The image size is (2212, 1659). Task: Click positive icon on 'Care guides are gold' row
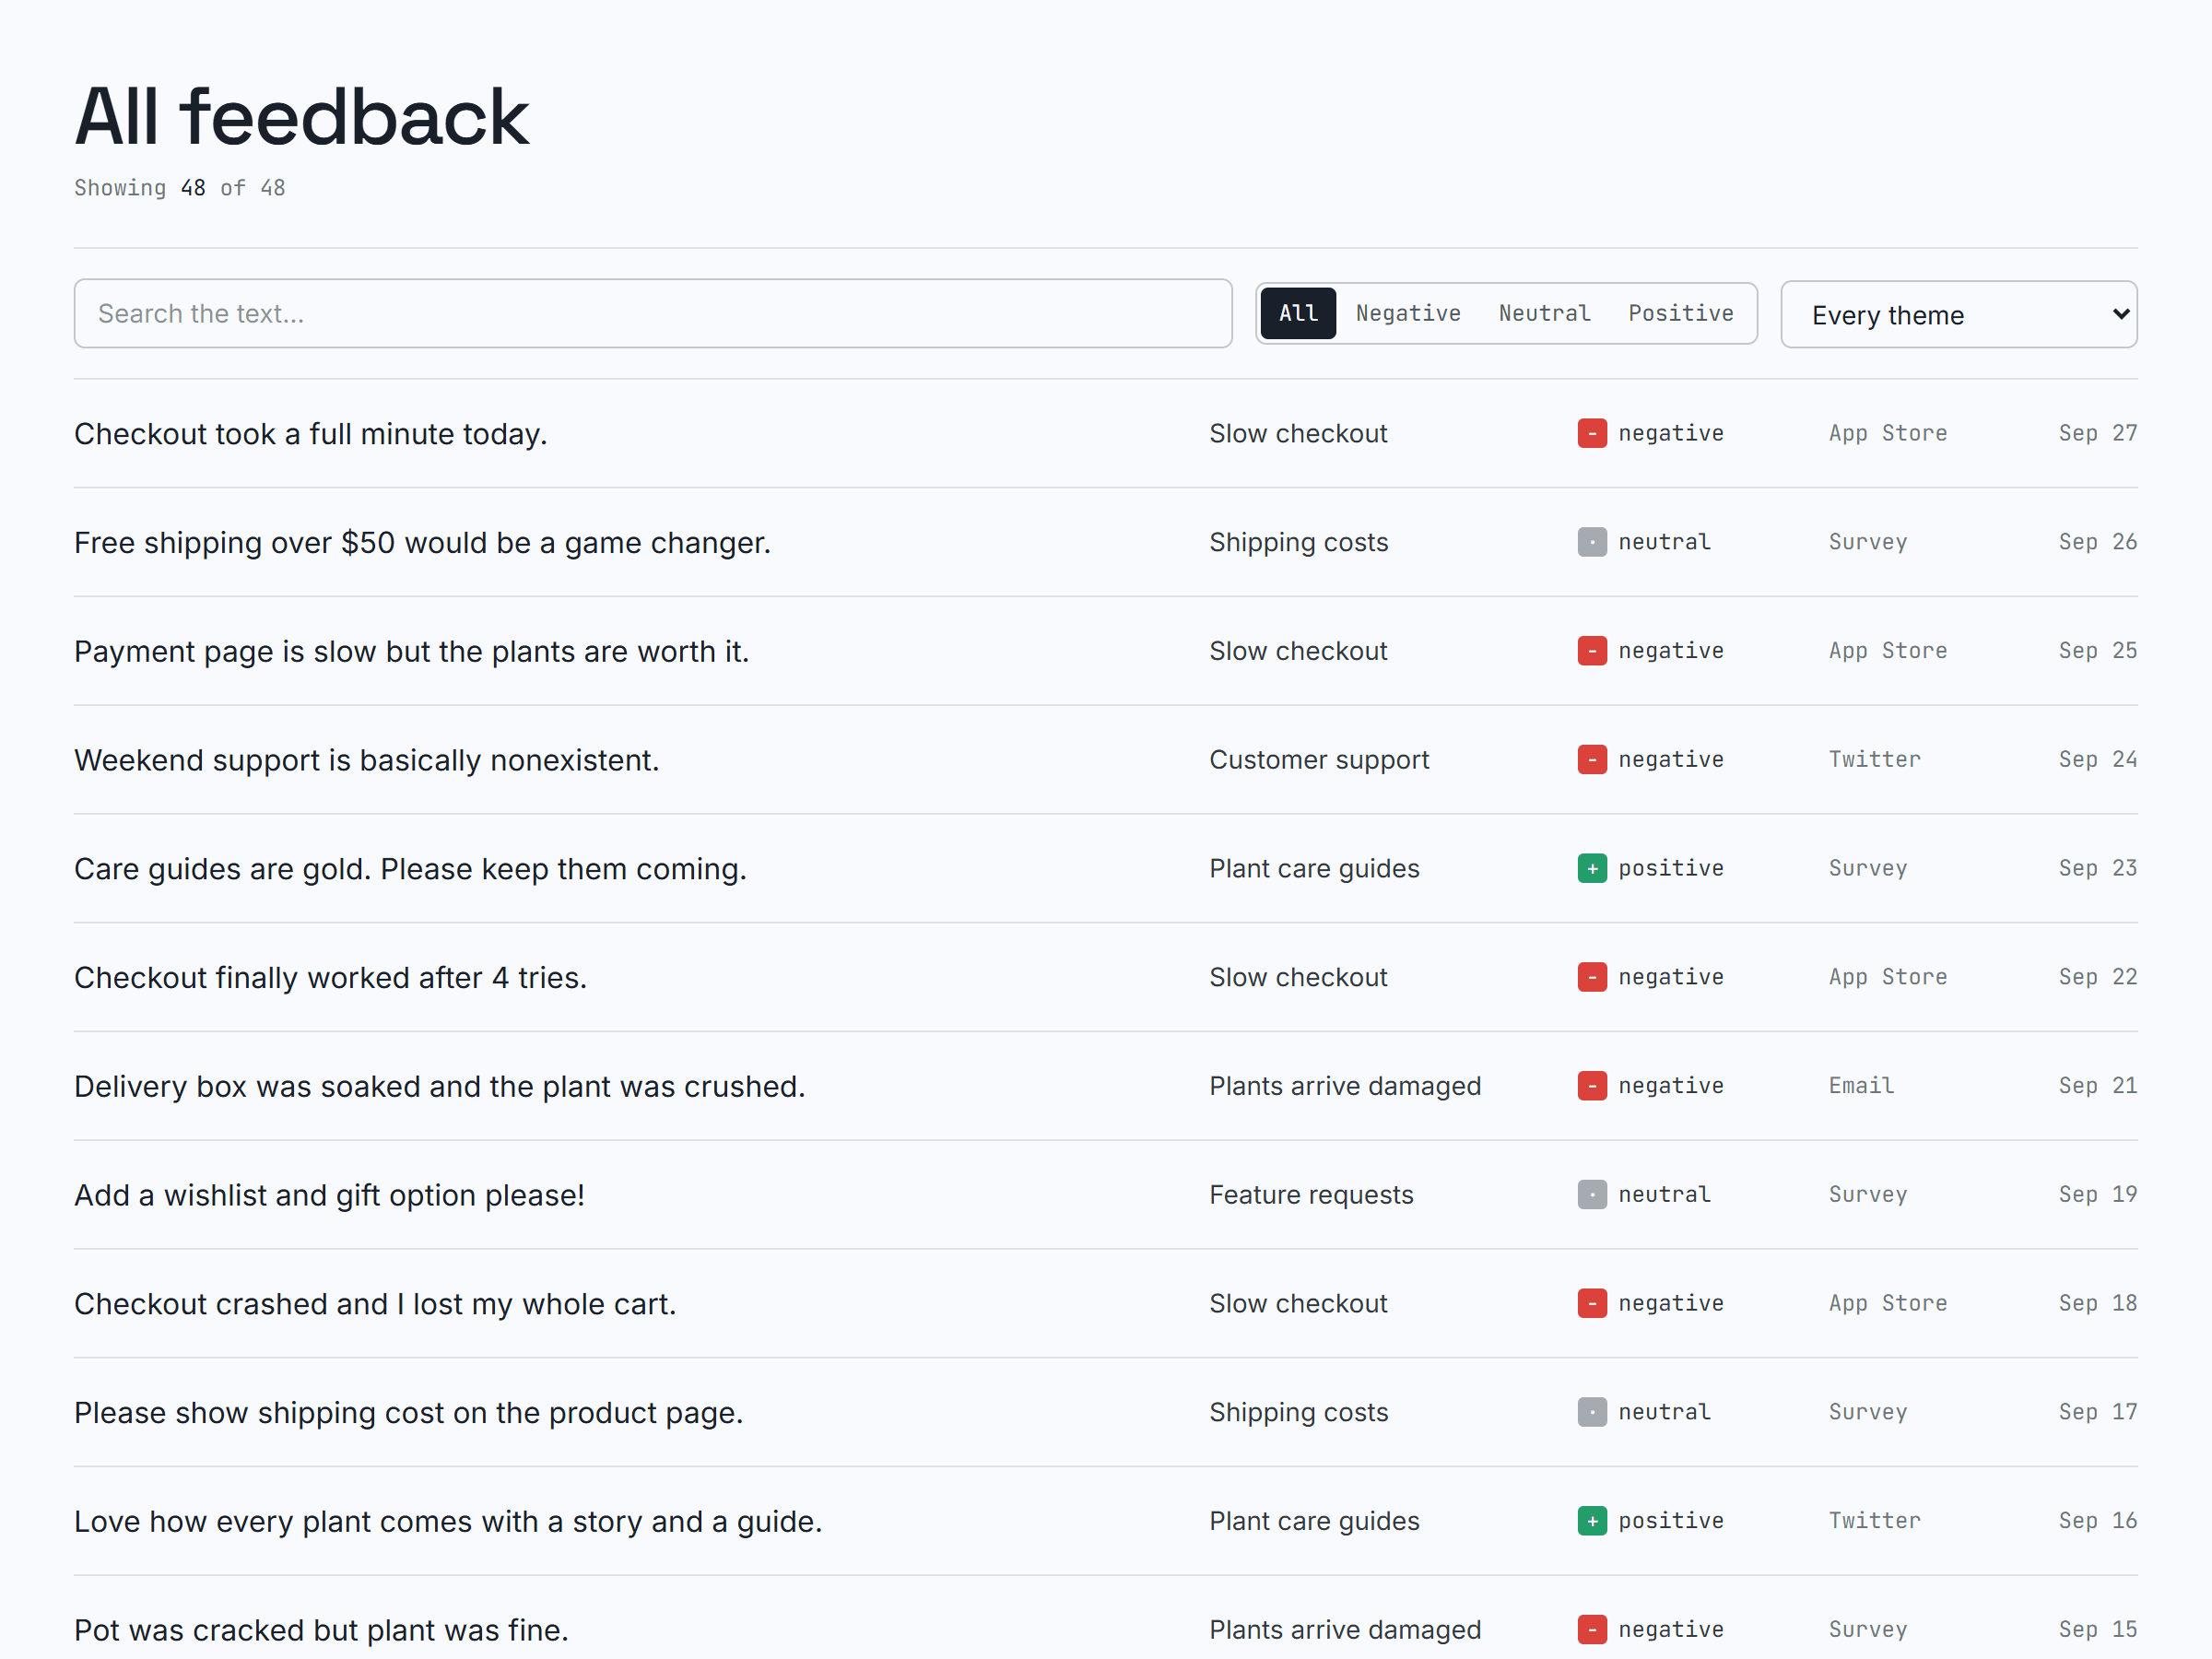pos(1592,869)
